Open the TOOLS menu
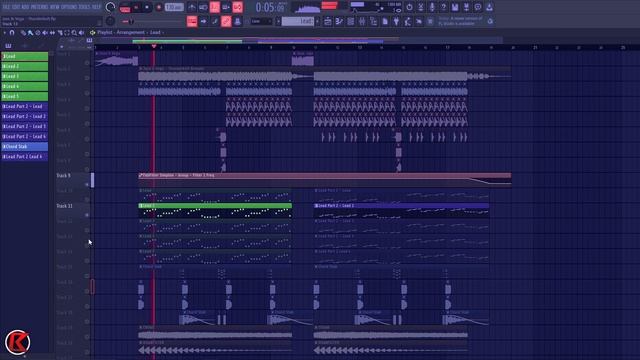 pos(84,7)
